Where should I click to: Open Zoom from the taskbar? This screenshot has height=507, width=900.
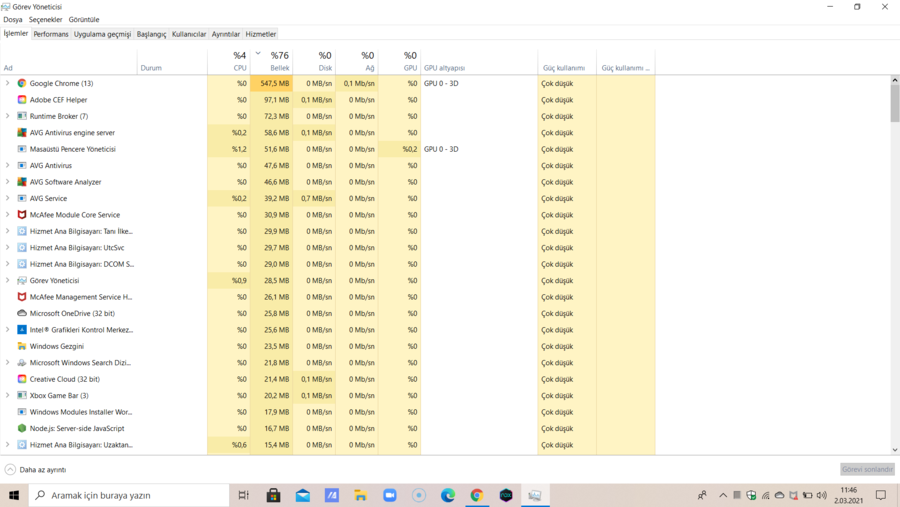pyautogui.click(x=390, y=495)
